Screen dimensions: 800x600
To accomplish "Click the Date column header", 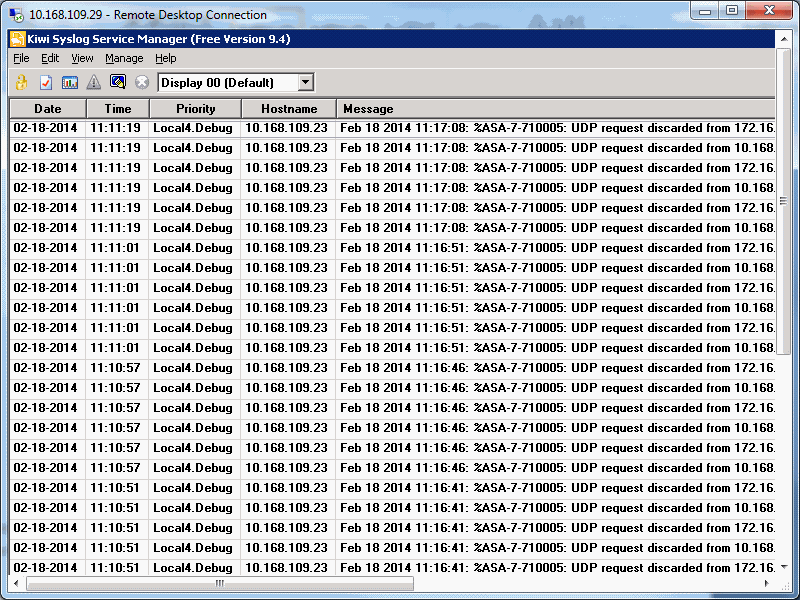I will point(48,109).
